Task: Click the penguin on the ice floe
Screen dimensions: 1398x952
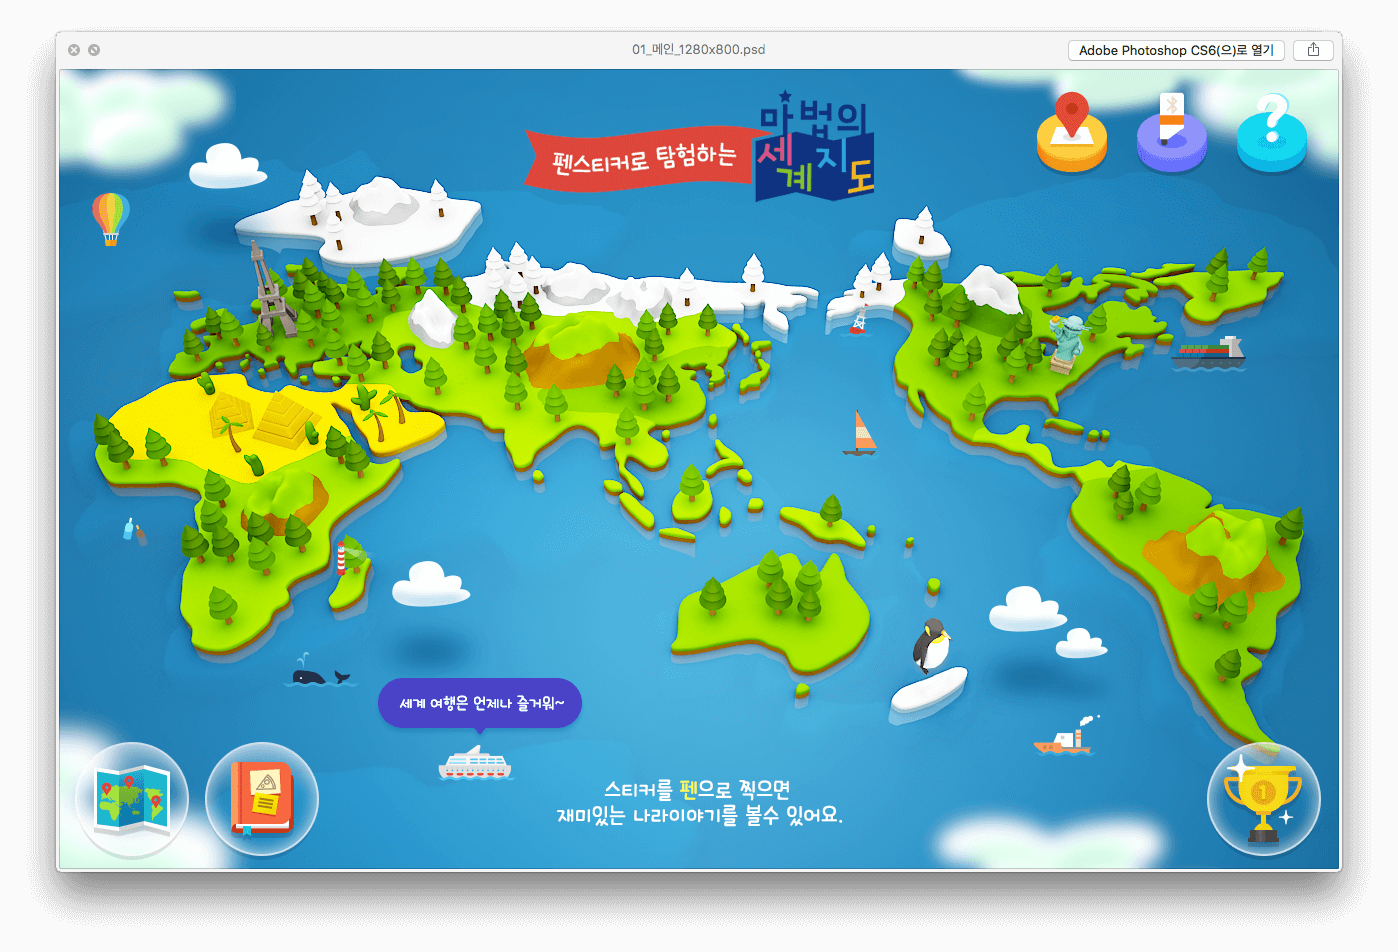Action: (931, 646)
